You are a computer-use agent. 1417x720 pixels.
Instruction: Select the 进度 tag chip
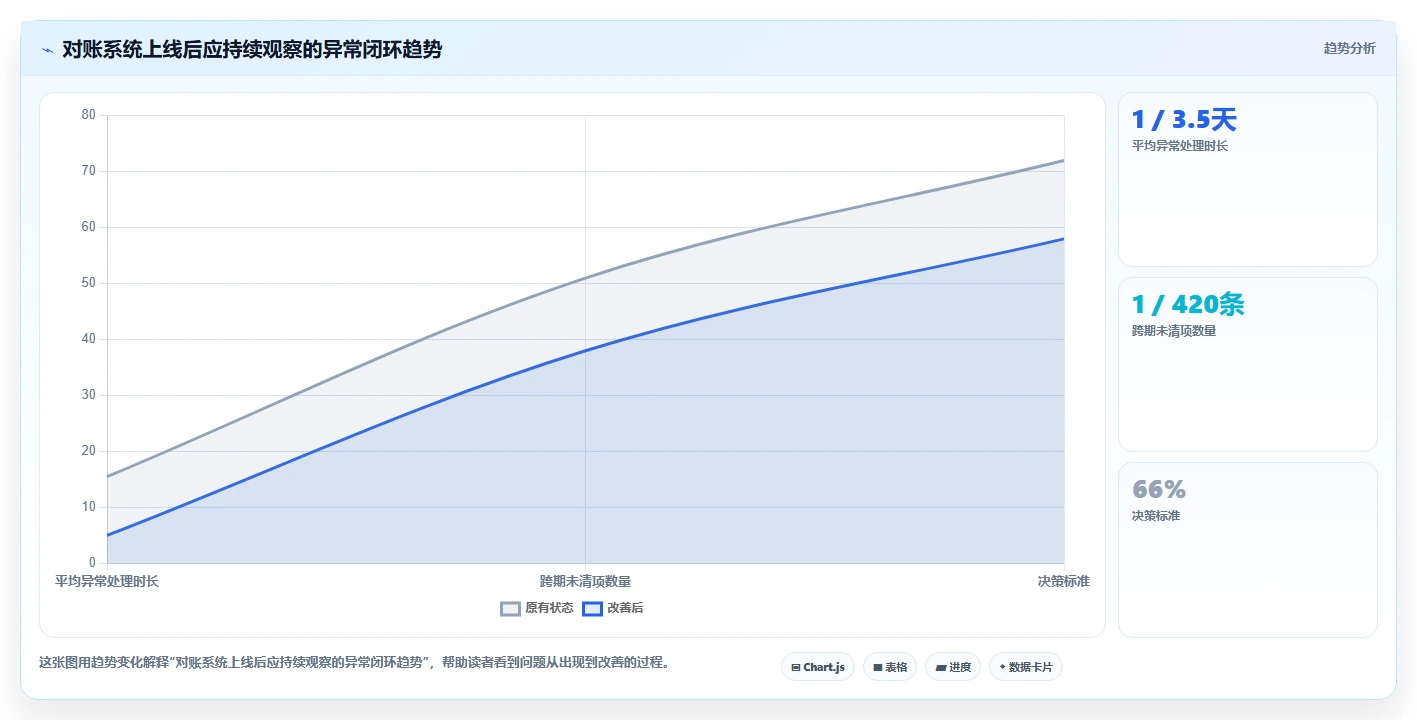click(x=953, y=667)
